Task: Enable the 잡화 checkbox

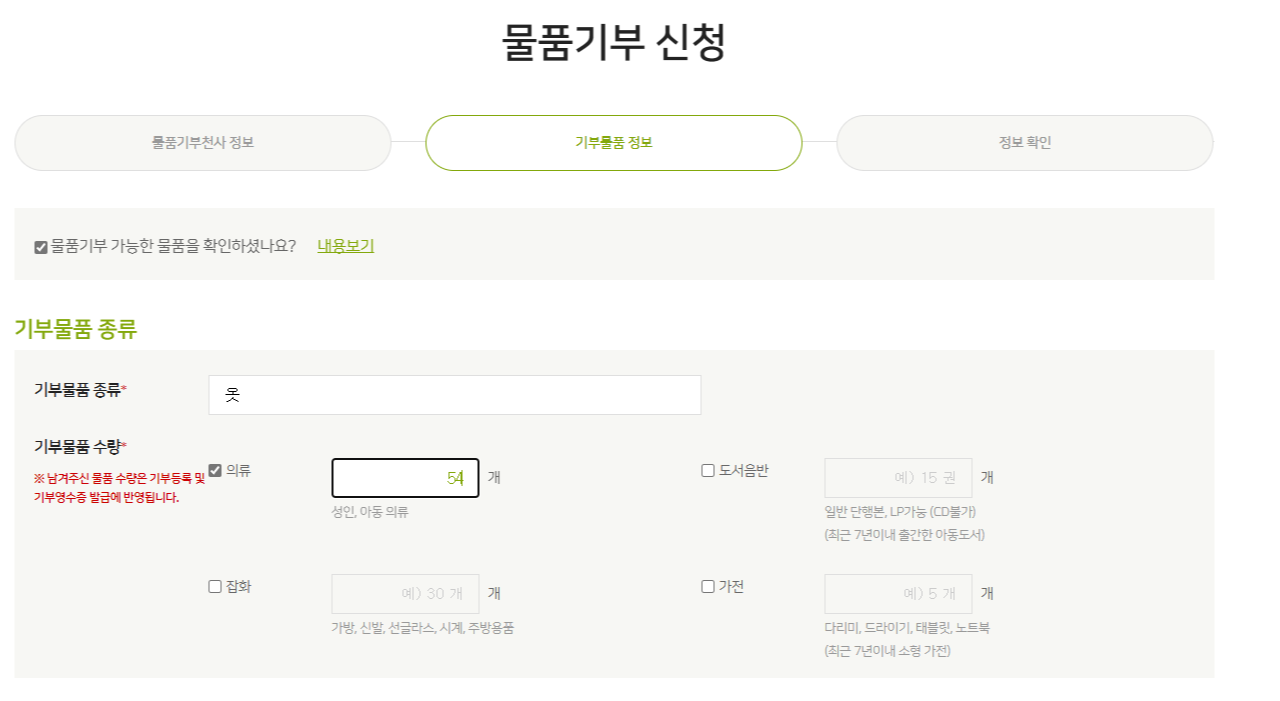Action: coord(214,587)
